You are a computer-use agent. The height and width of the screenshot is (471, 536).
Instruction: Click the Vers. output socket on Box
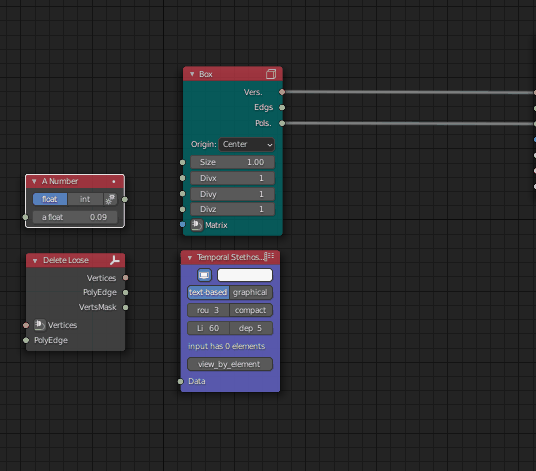pyautogui.click(x=282, y=92)
